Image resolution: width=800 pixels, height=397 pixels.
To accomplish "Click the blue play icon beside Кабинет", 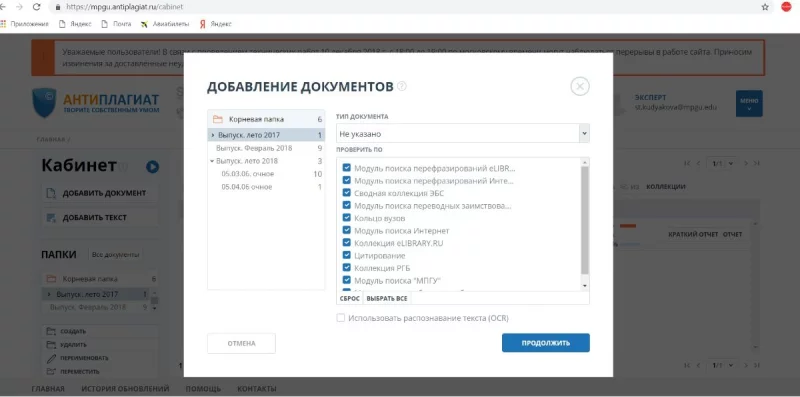I will [152, 167].
